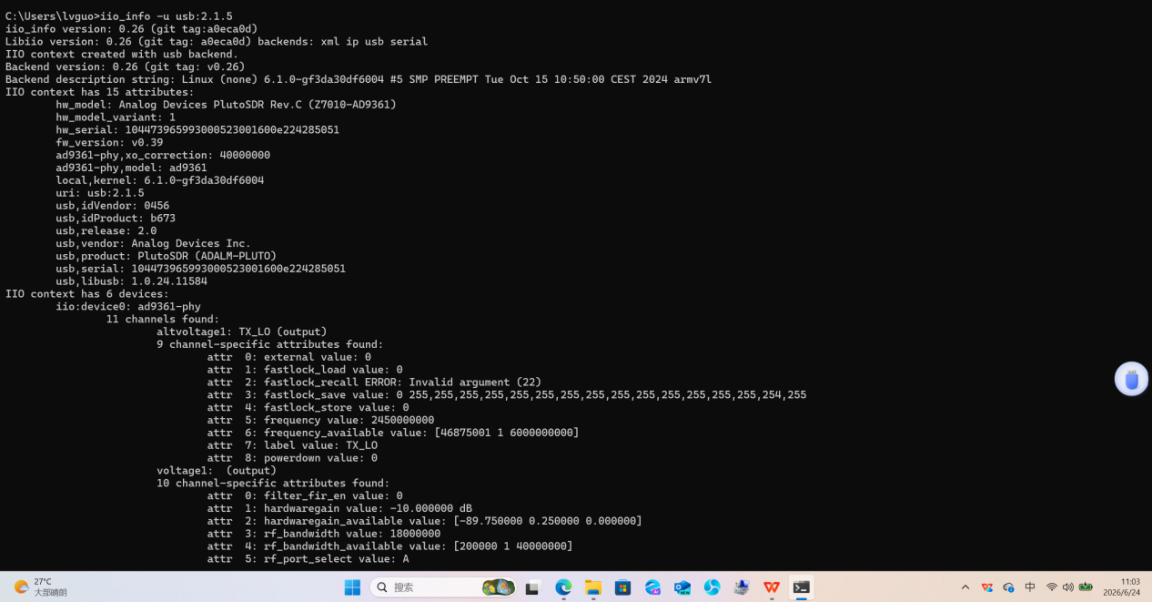Toggle the Chinese input method indicator
Image resolution: width=1152 pixels, height=602 pixels.
(1030, 587)
